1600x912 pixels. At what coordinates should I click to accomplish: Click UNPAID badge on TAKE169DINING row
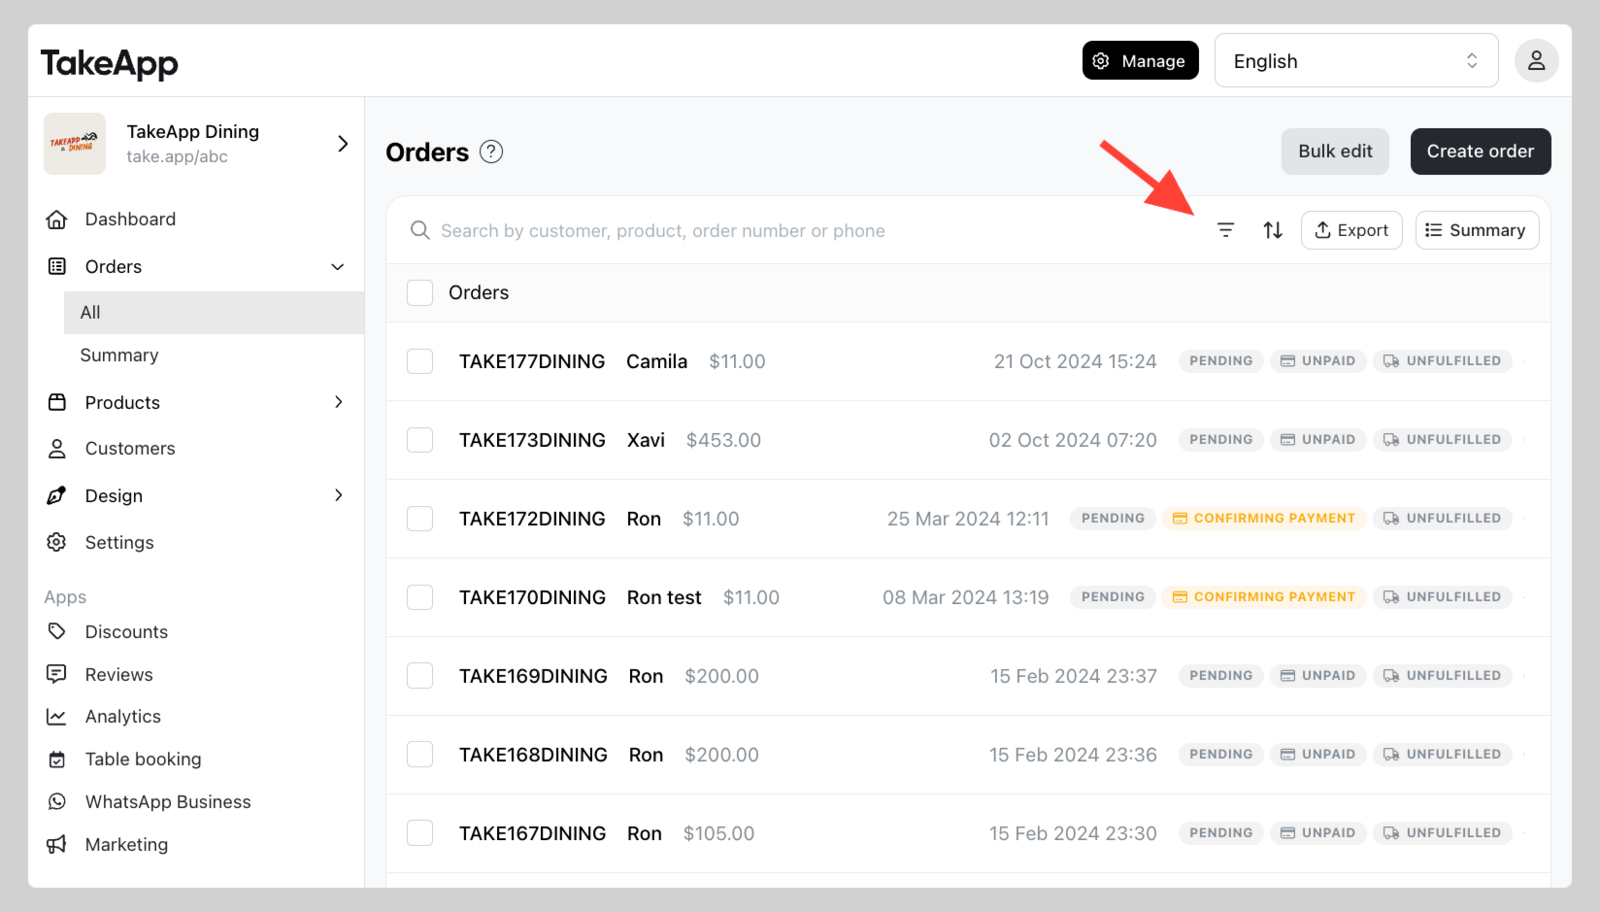(x=1318, y=676)
